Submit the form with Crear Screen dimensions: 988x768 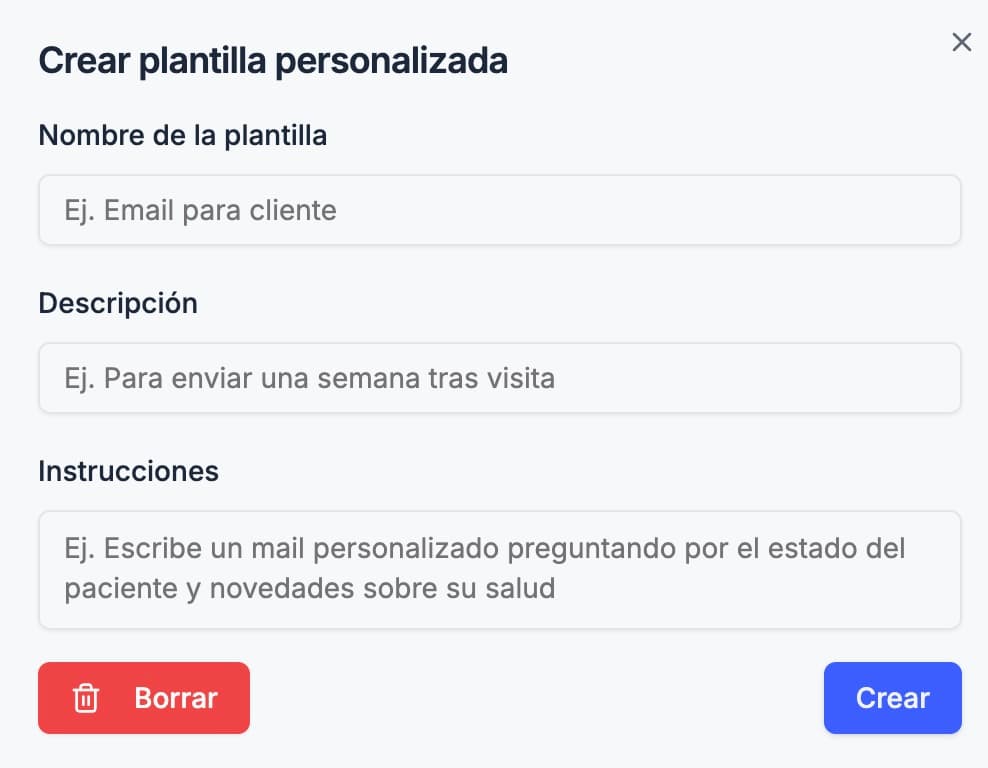892,698
